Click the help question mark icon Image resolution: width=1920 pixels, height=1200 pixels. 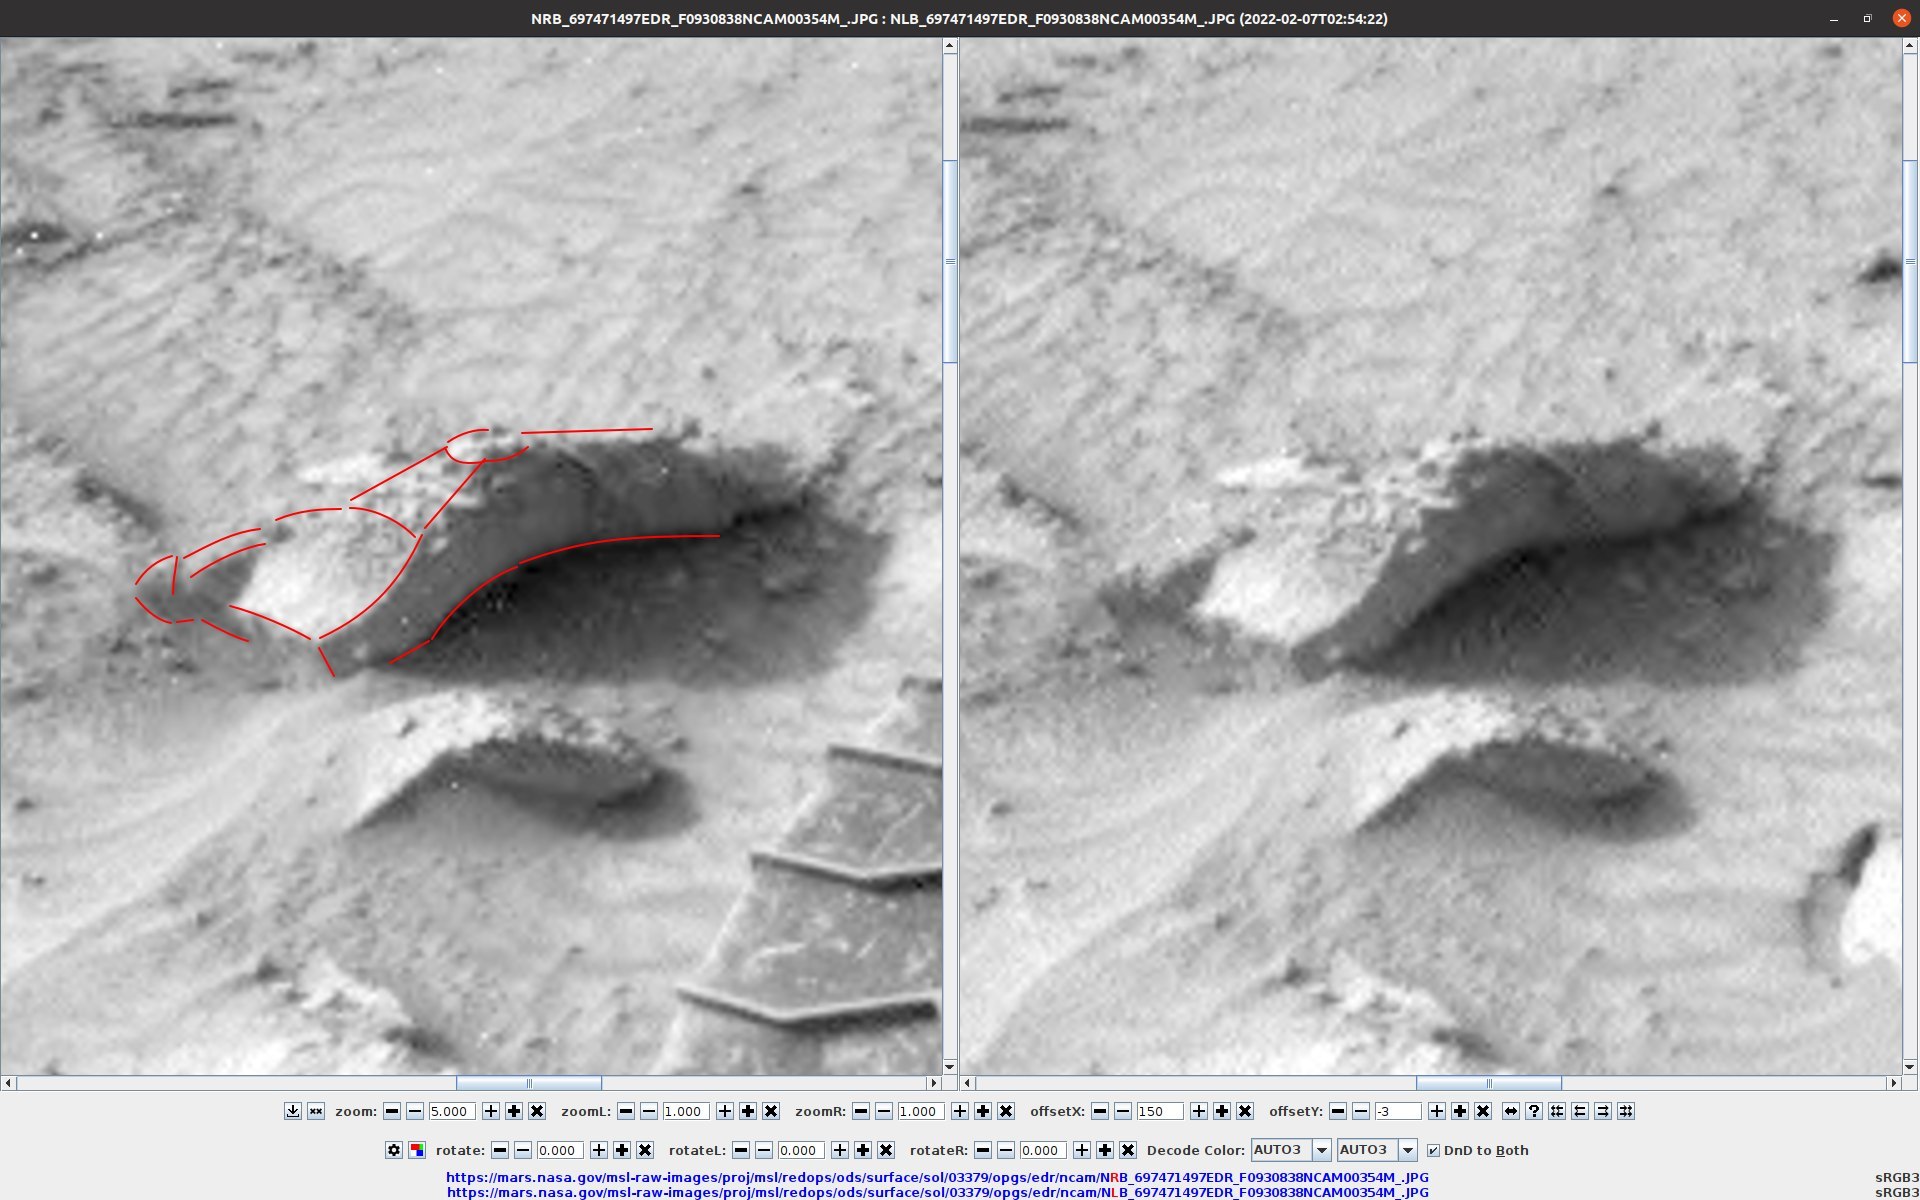[1534, 1111]
